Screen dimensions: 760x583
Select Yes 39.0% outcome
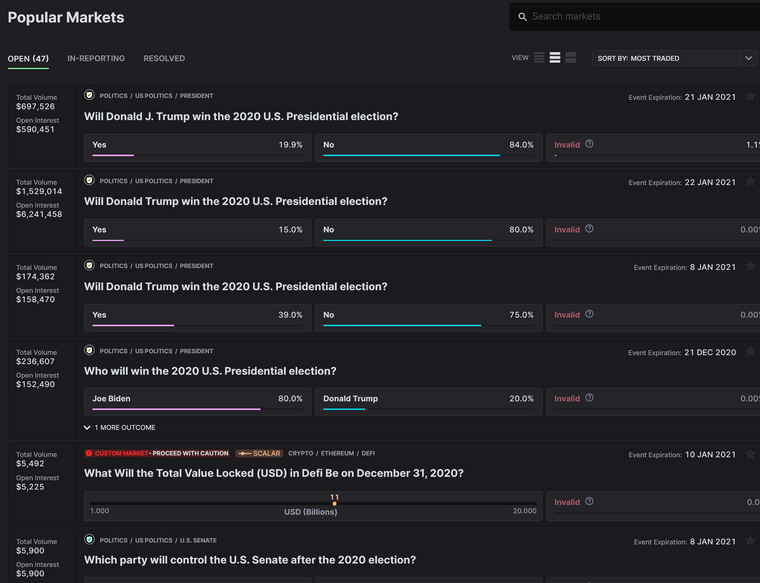tap(197, 318)
